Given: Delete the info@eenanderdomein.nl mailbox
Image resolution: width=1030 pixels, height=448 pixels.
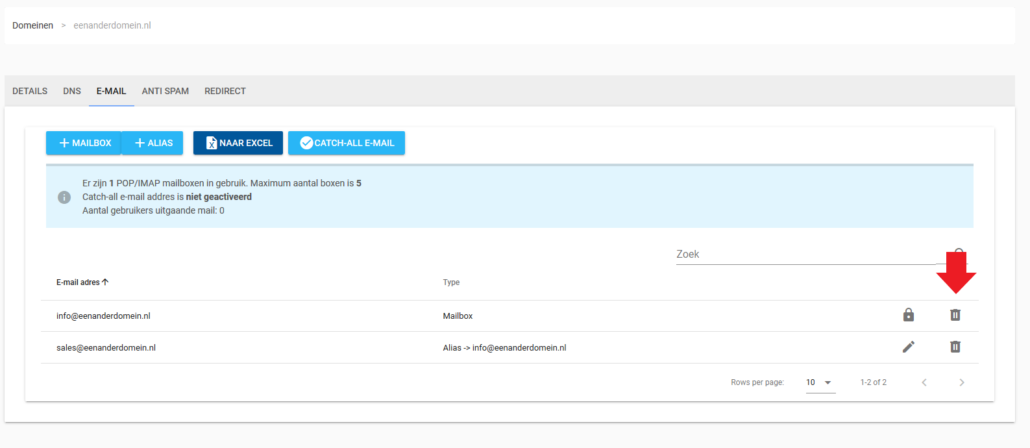Looking at the screenshot, I should pos(954,315).
